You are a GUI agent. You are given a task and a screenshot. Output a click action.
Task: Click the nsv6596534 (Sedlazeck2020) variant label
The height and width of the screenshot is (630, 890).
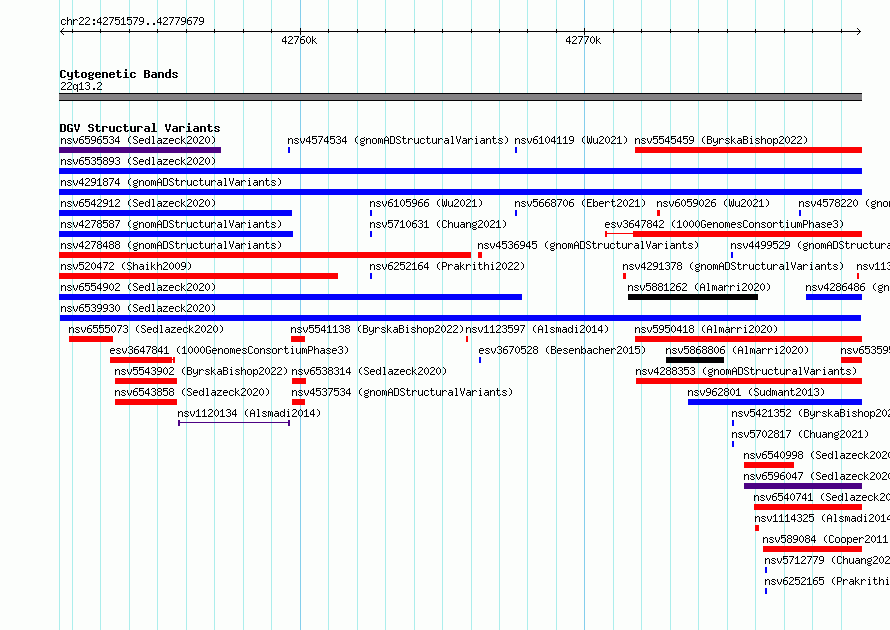[x=138, y=140]
